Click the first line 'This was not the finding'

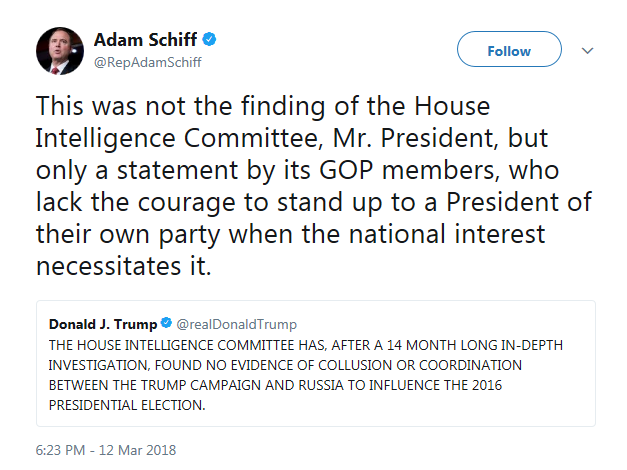pyautogui.click(x=180, y=106)
